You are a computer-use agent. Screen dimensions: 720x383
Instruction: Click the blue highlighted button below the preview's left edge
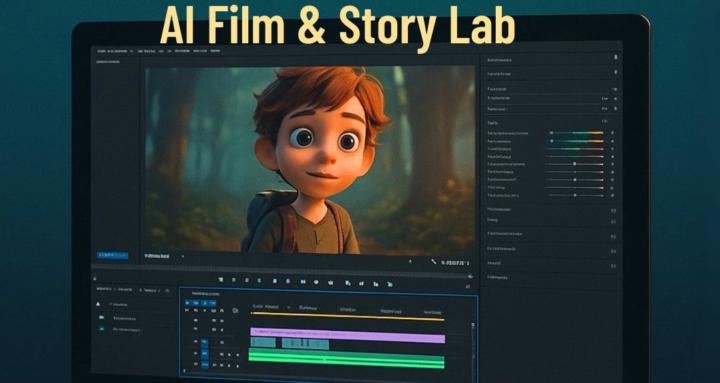tap(112, 255)
